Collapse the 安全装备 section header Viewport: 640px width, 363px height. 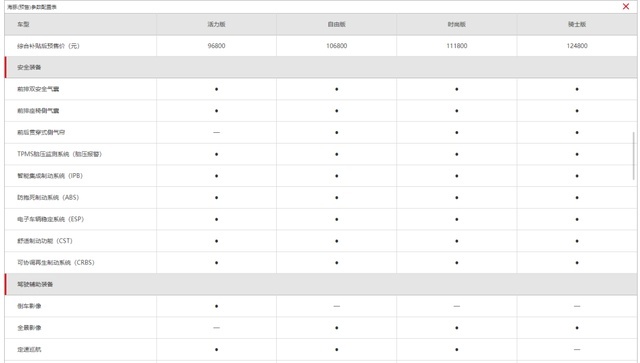(321, 67)
